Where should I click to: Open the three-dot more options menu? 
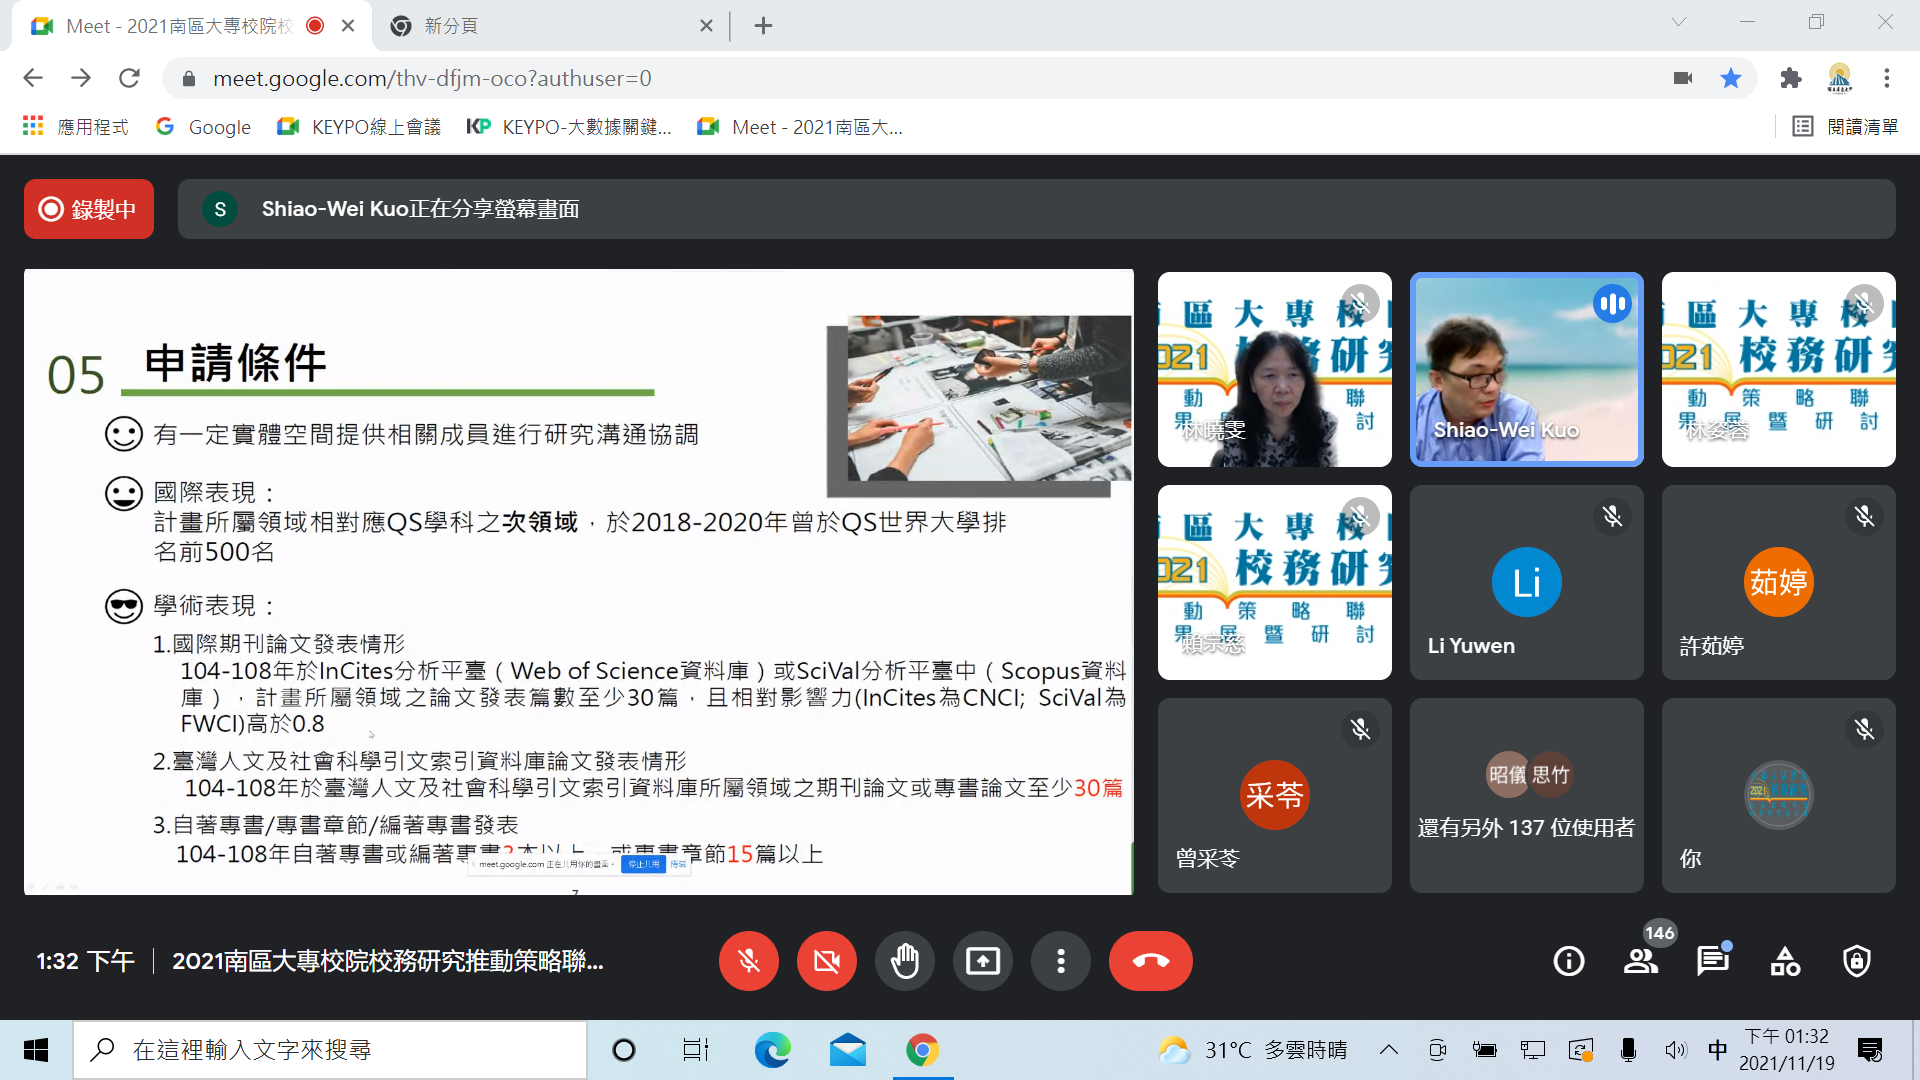(x=1060, y=961)
